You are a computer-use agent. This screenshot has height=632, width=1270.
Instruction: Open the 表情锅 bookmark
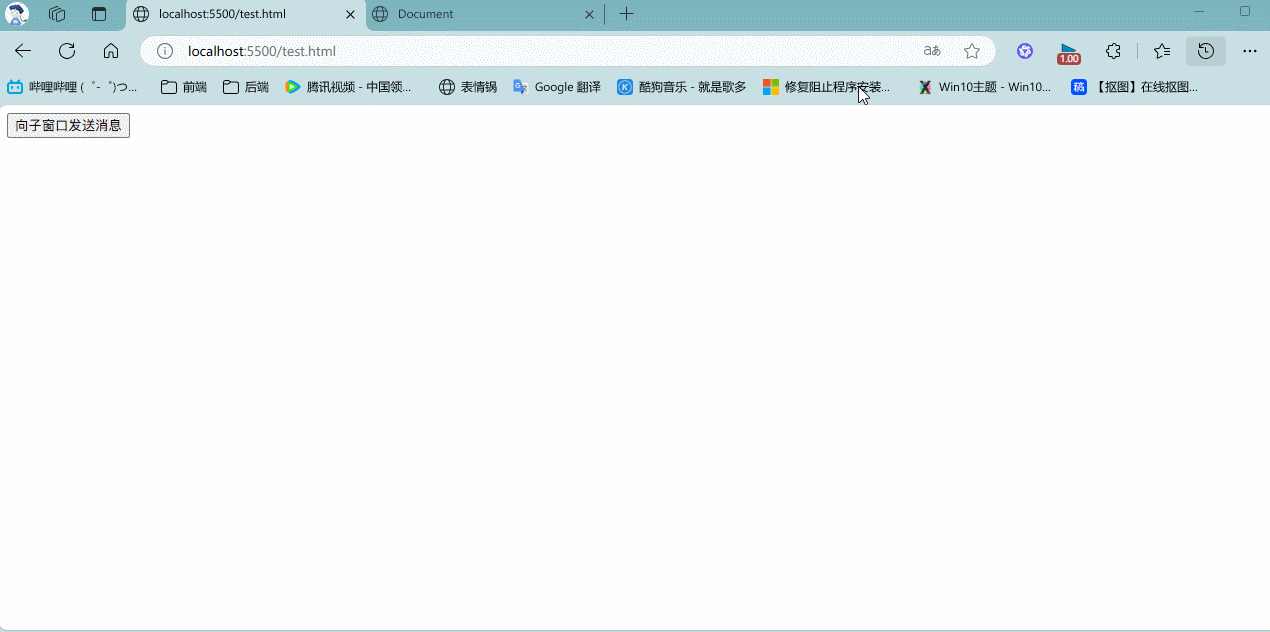tap(468, 87)
